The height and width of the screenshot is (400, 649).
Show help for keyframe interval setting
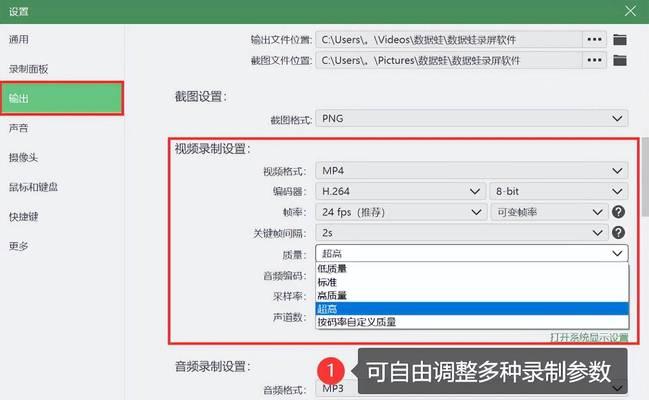click(x=618, y=233)
